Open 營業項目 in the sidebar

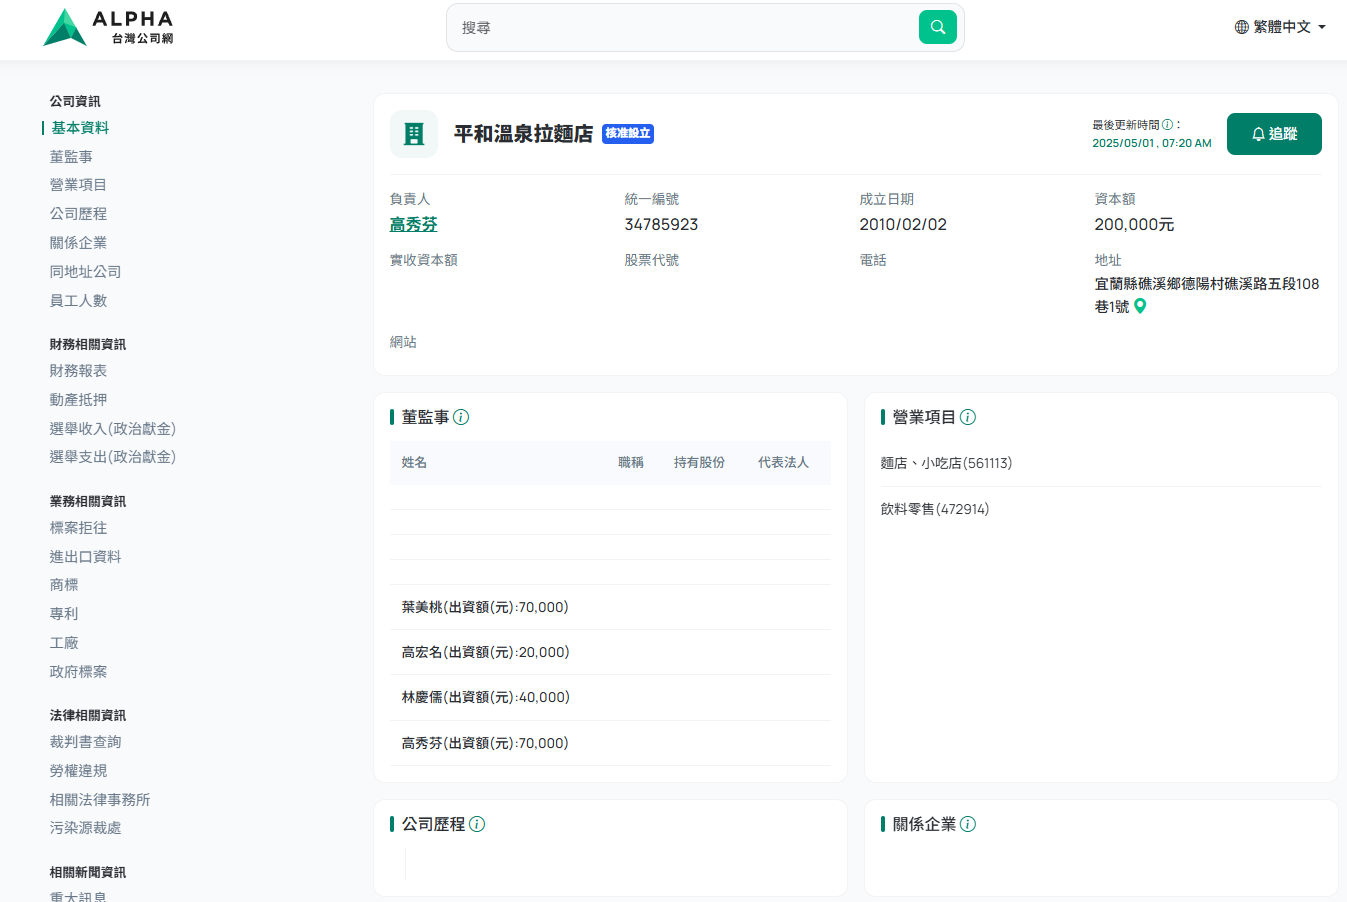(x=78, y=185)
